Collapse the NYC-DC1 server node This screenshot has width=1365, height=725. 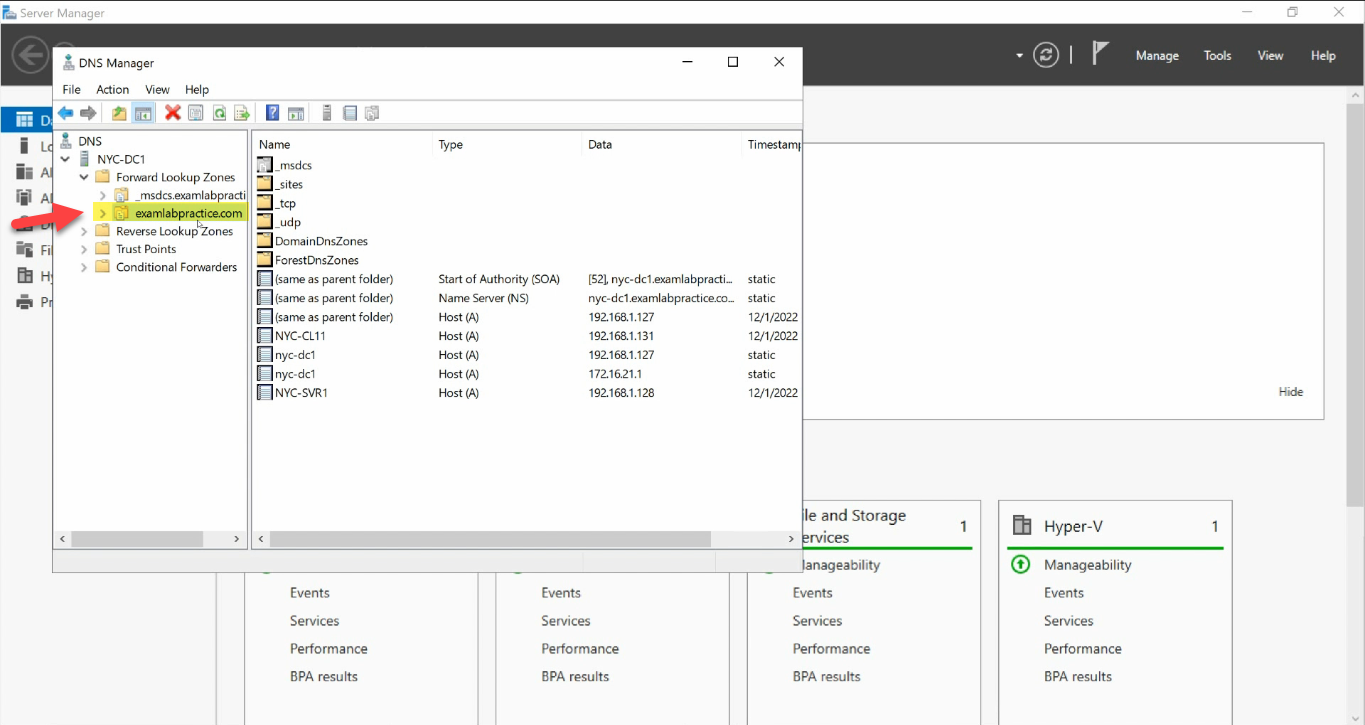click(66, 159)
